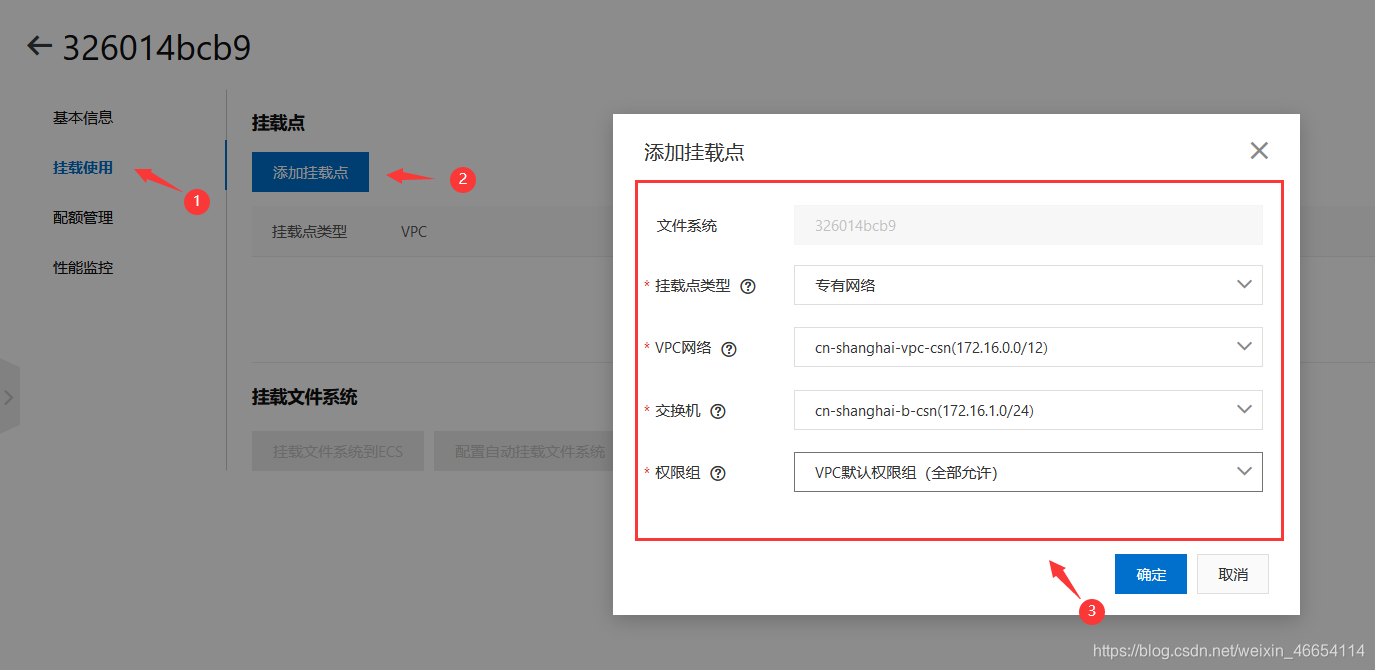Click the page title 326014bcb9
Image resolution: width=1375 pixels, height=670 pixels.
tap(157, 47)
